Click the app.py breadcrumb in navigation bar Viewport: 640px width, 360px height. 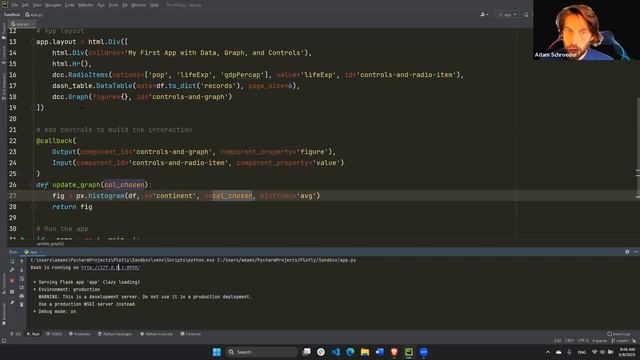tap(34, 15)
